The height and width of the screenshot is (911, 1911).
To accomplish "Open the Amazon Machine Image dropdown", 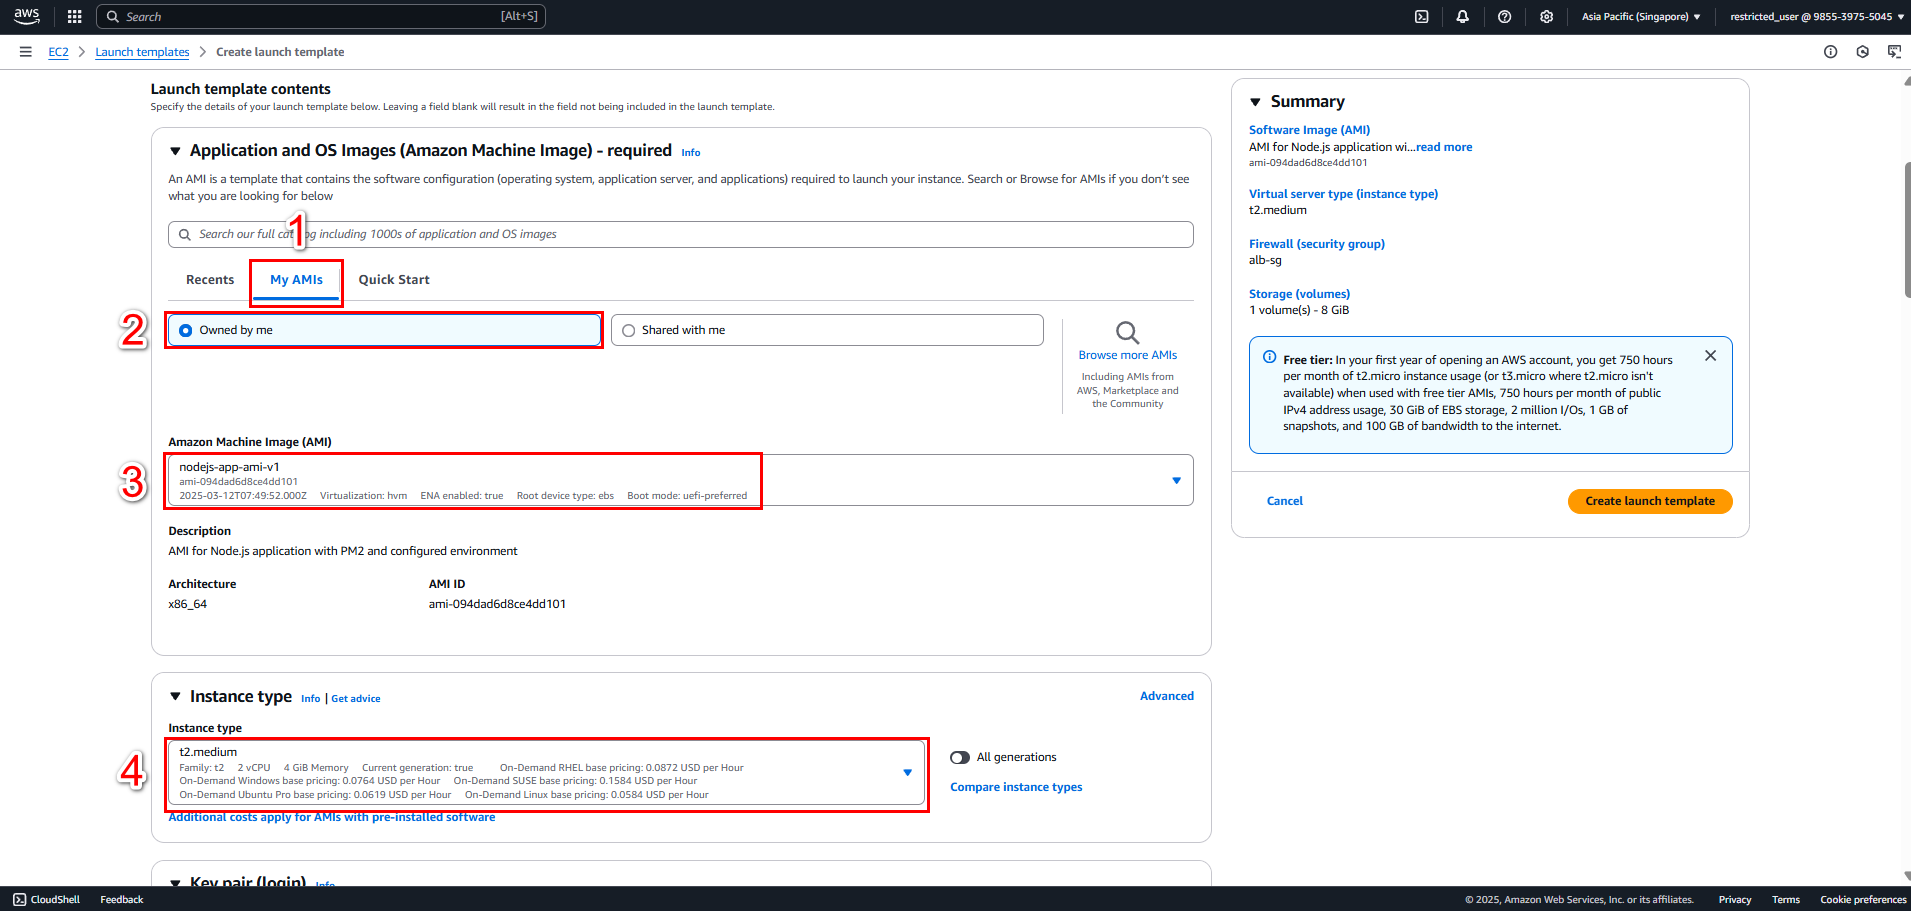I will point(680,481).
